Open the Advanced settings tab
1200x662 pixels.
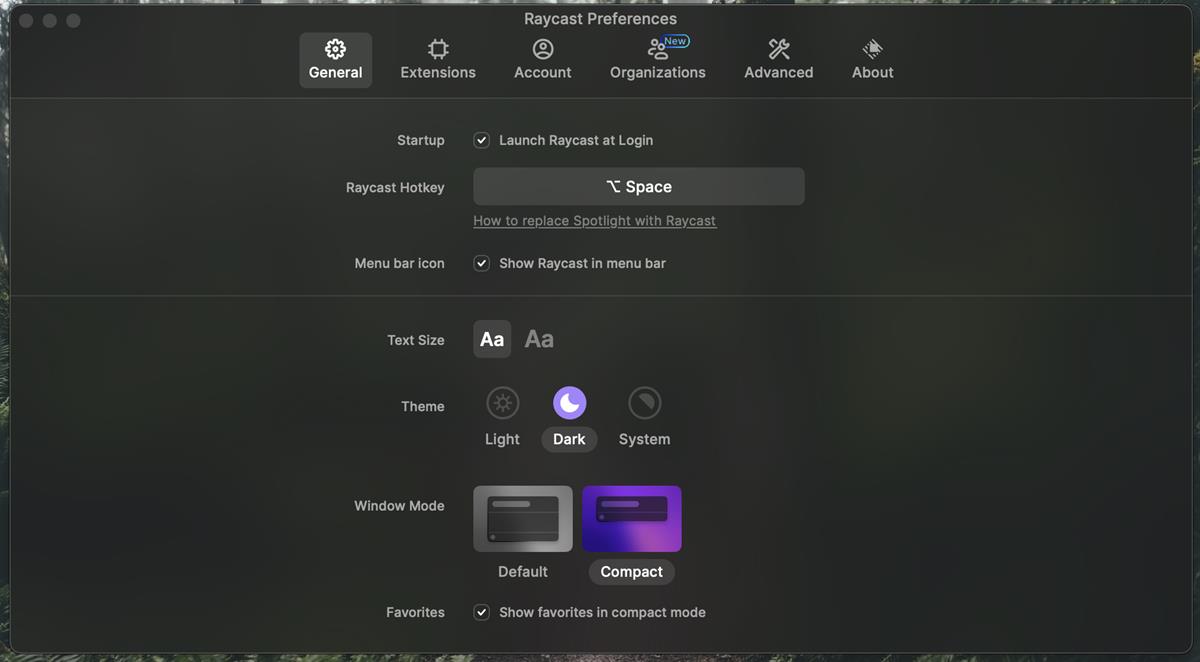point(778,60)
